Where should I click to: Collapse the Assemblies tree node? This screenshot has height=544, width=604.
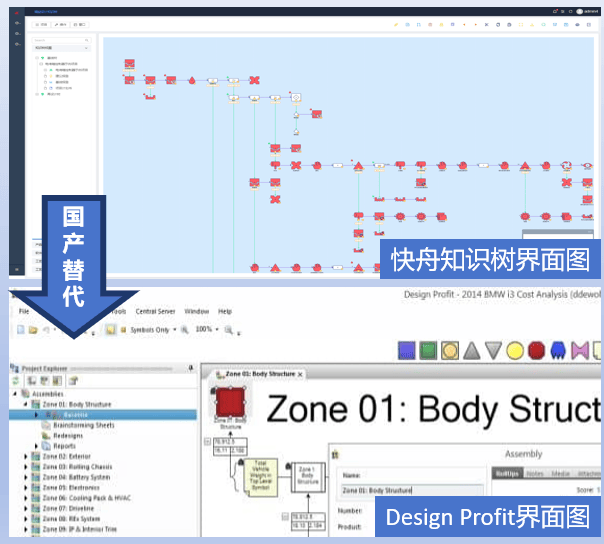pos(15,393)
